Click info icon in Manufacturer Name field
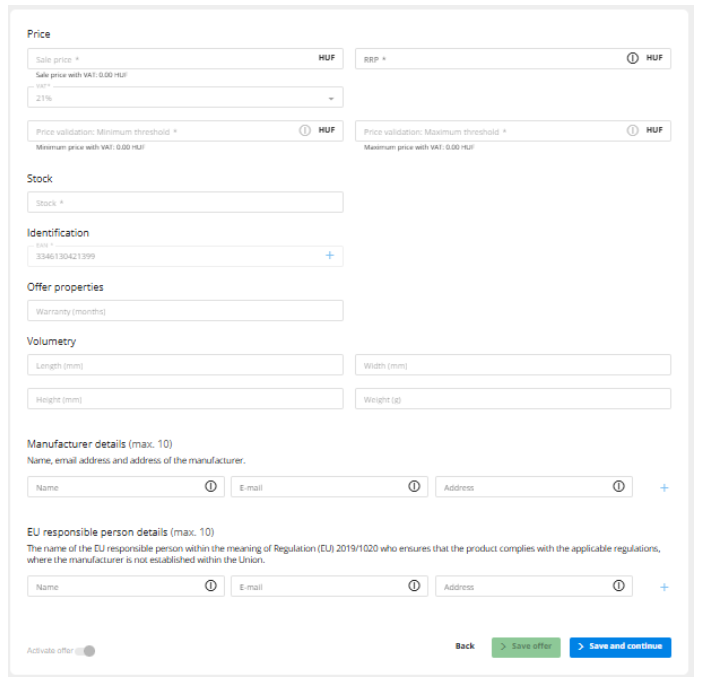 211,487
